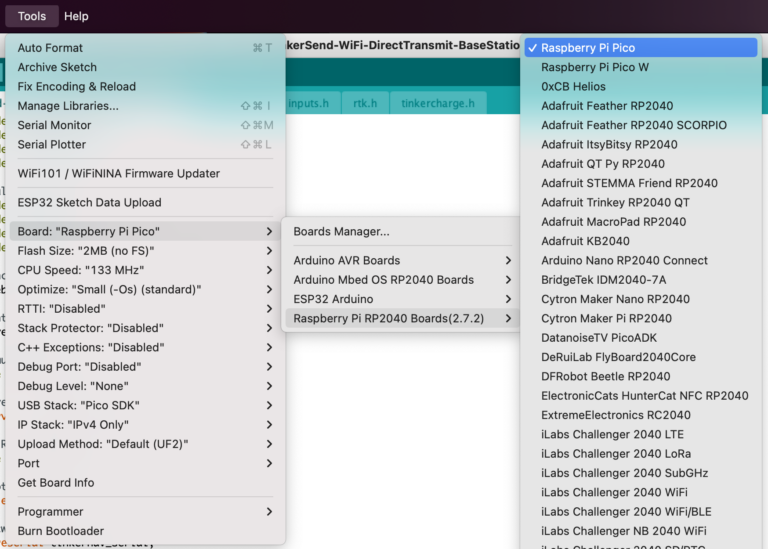Select Archive Sketch menu entry
This screenshot has height=549, width=768.
tap(145, 67)
